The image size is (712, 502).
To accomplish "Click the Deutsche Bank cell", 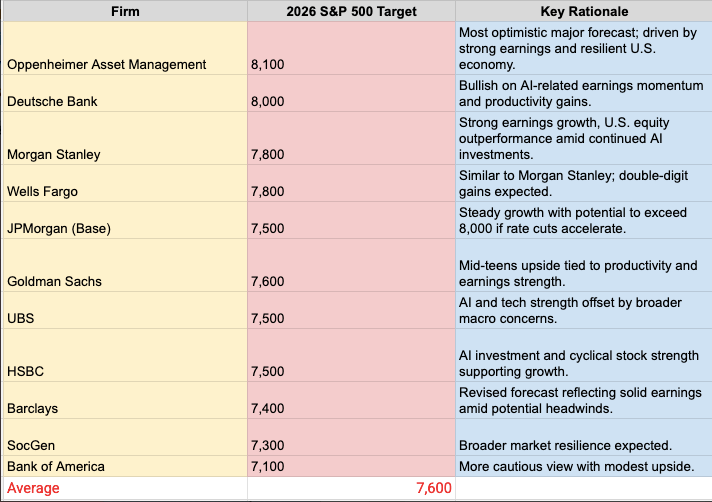I will click(x=125, y=93).
